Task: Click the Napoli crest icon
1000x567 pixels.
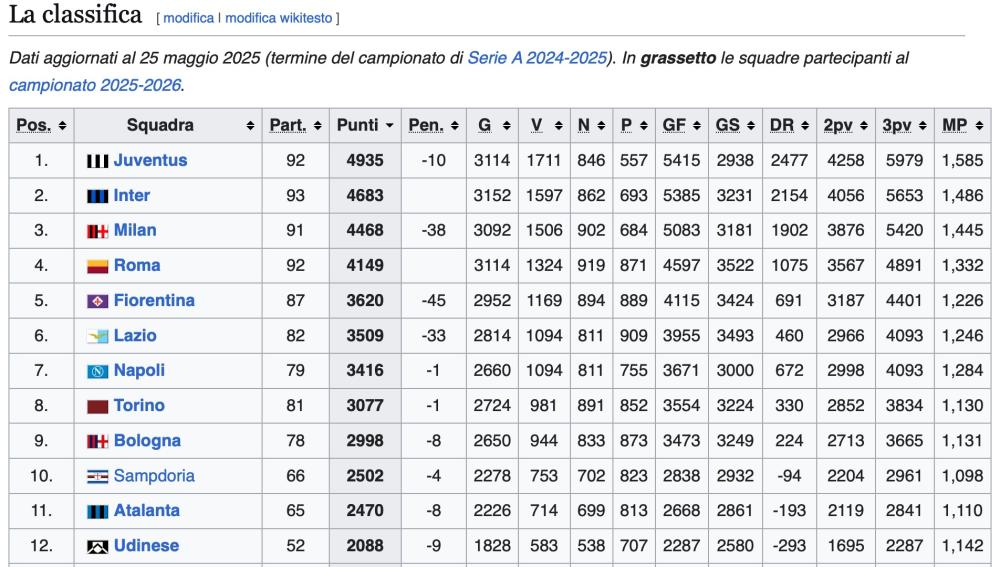Action: pyautogui.click(x=97, y=371)
